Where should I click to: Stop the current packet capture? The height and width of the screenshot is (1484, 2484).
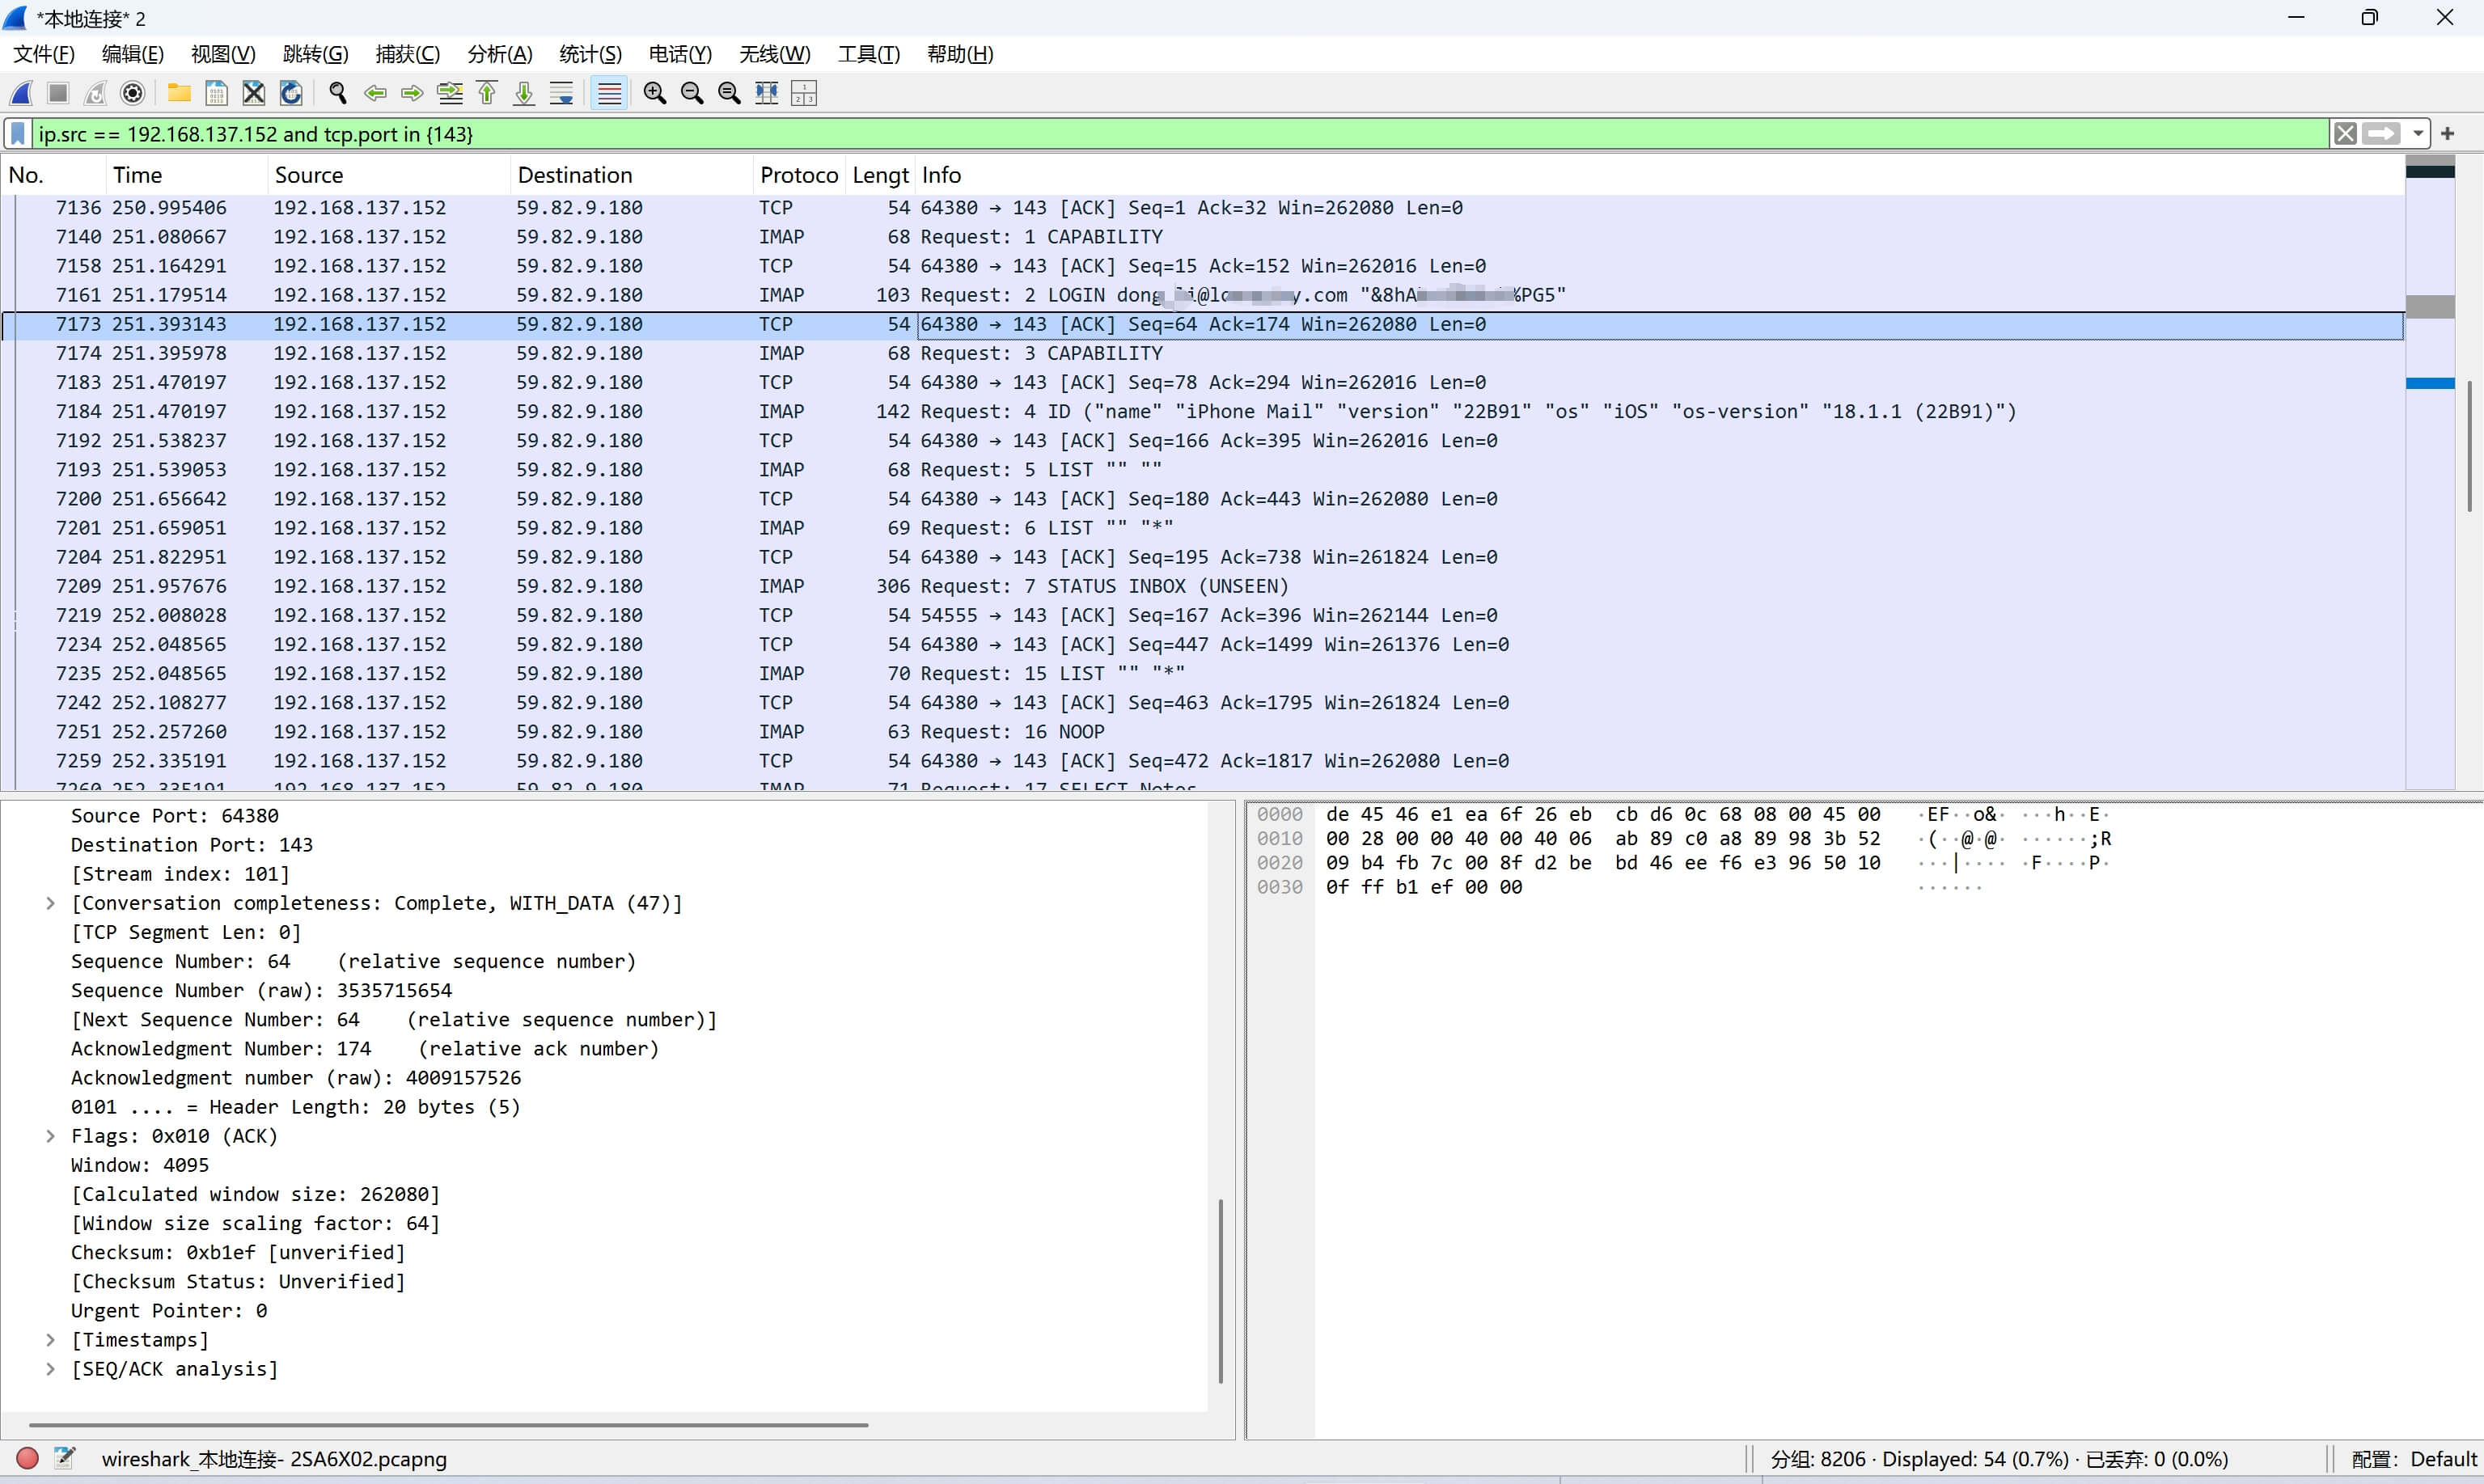pyautogui.click(x=57, y=93)
